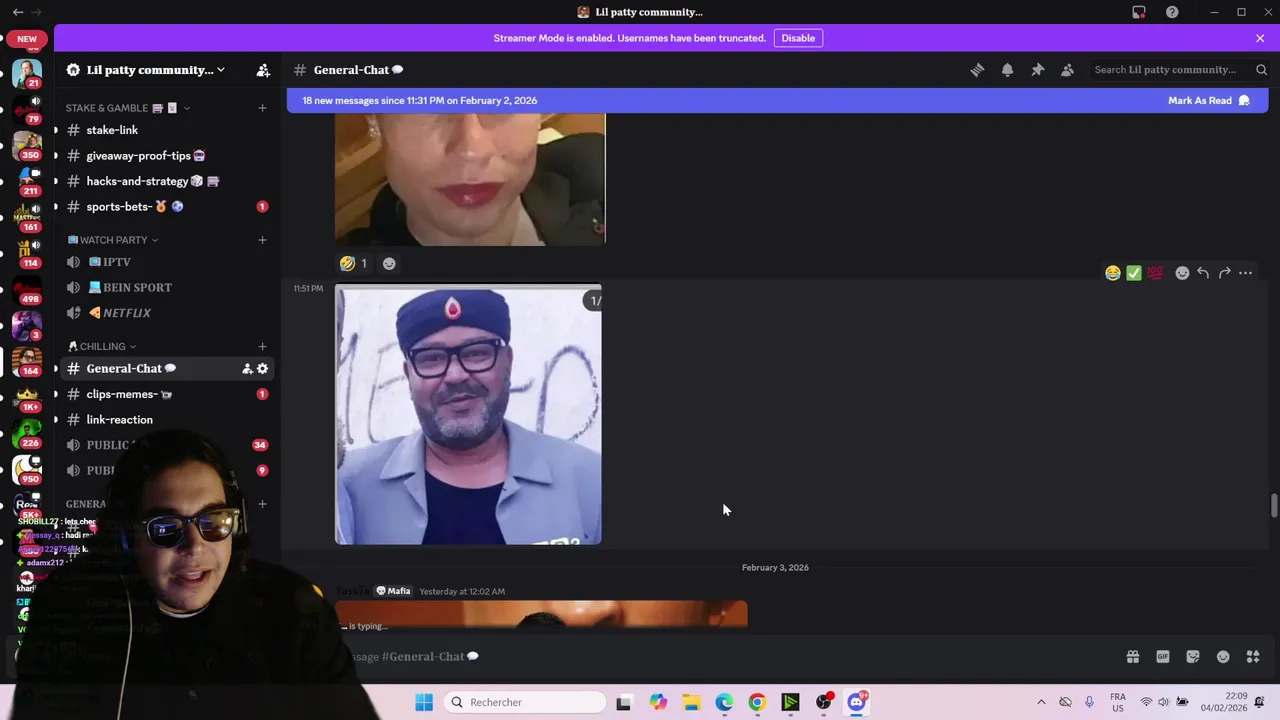1280x720 pixels.
Task: Open File Explorer from taskbar
Action: click(691, 702)
